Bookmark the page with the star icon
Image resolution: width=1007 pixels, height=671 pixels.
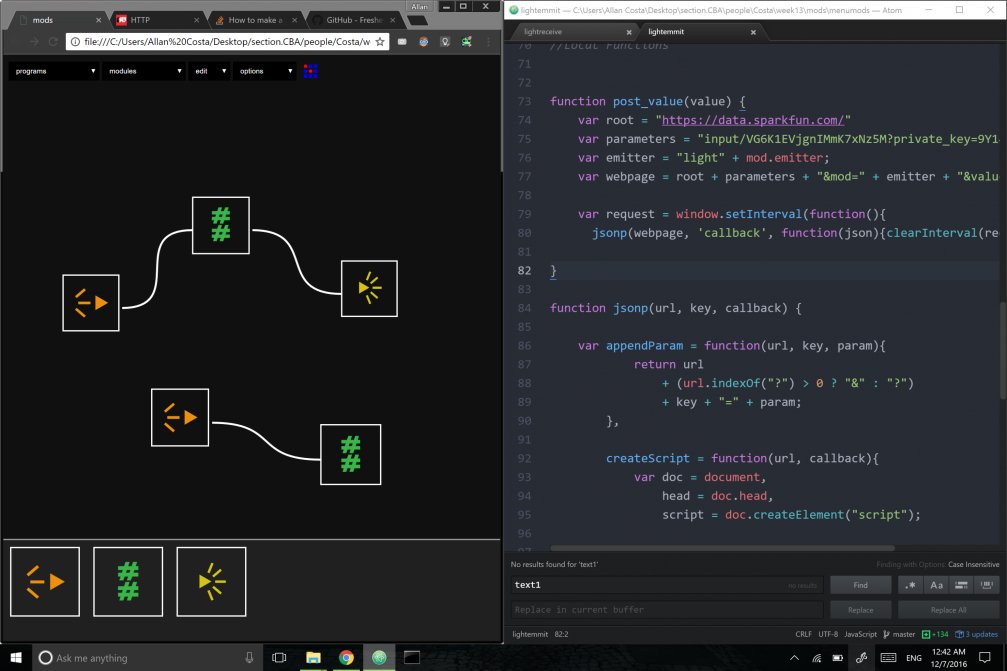[378, 42]
